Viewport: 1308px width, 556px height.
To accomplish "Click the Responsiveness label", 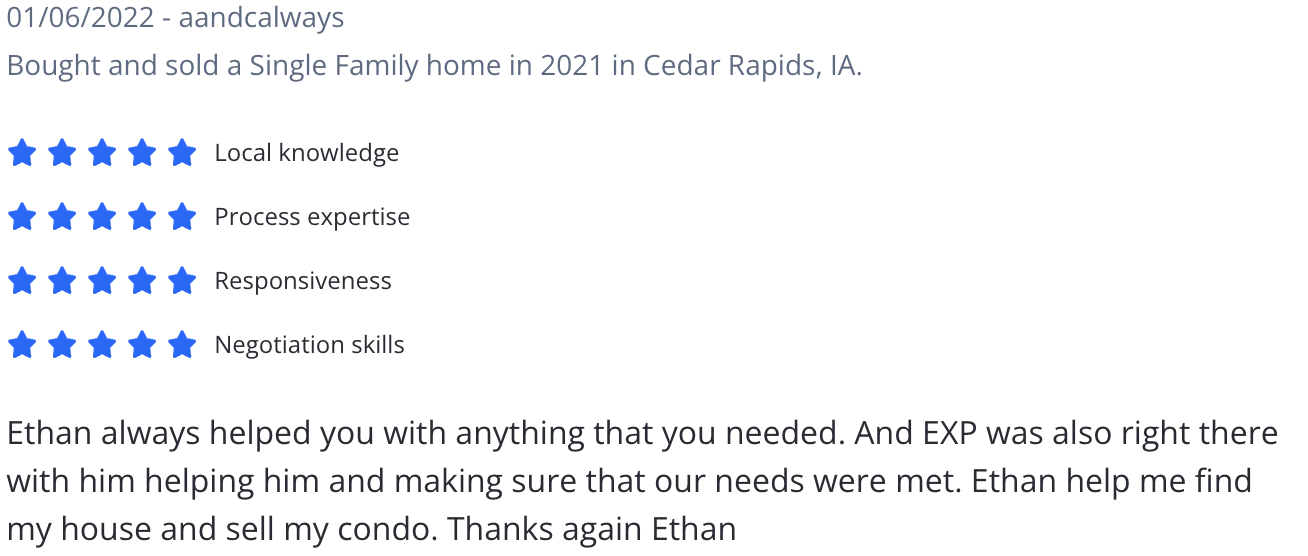I will pos(303,281).
